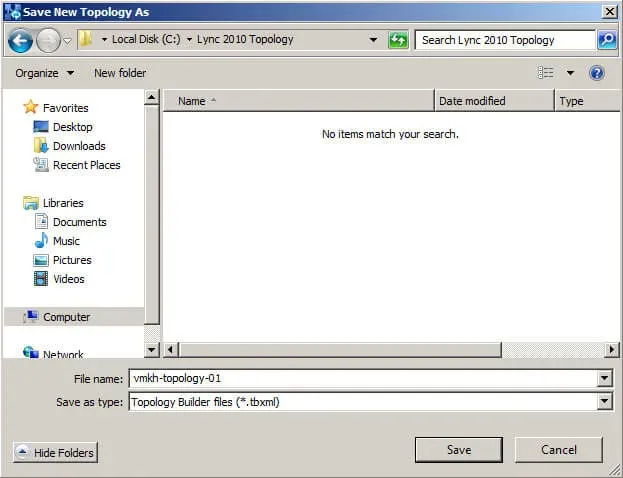Click the Documents library icon
This screenshot has width=623, height=478.
pyautogui.click(x=41, y=221)
